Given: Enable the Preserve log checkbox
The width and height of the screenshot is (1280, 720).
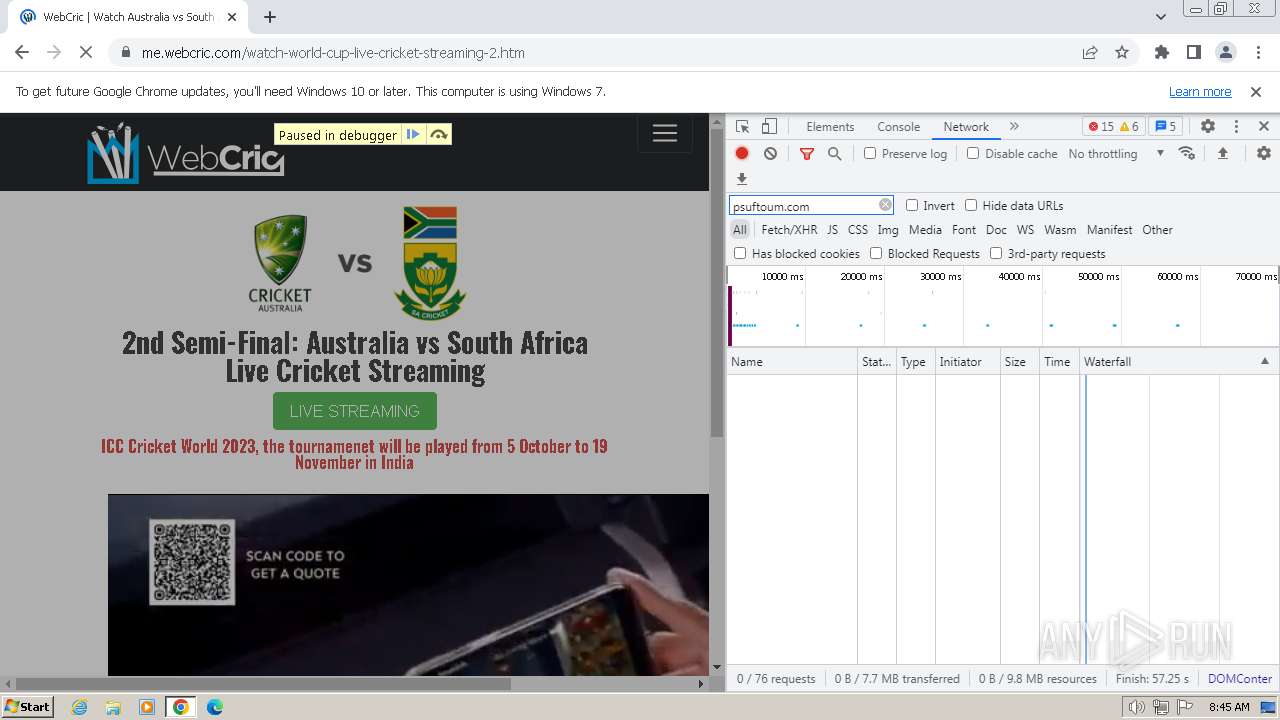Looking at the screenshot, I should pyautogui.click(x=870, y=153).
